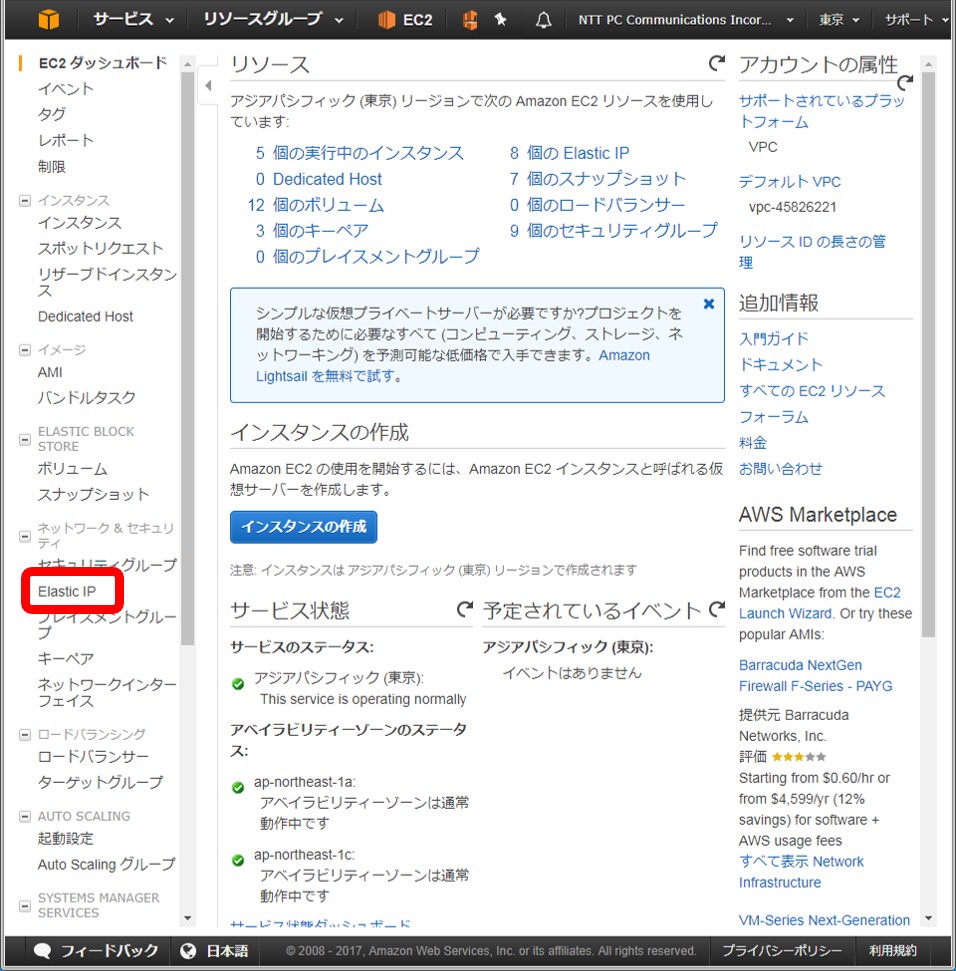This screenshot has height=971, width=956.
Task: Collapse the ELASTIC BLOCK STORE section
Action: click(25, 440)
